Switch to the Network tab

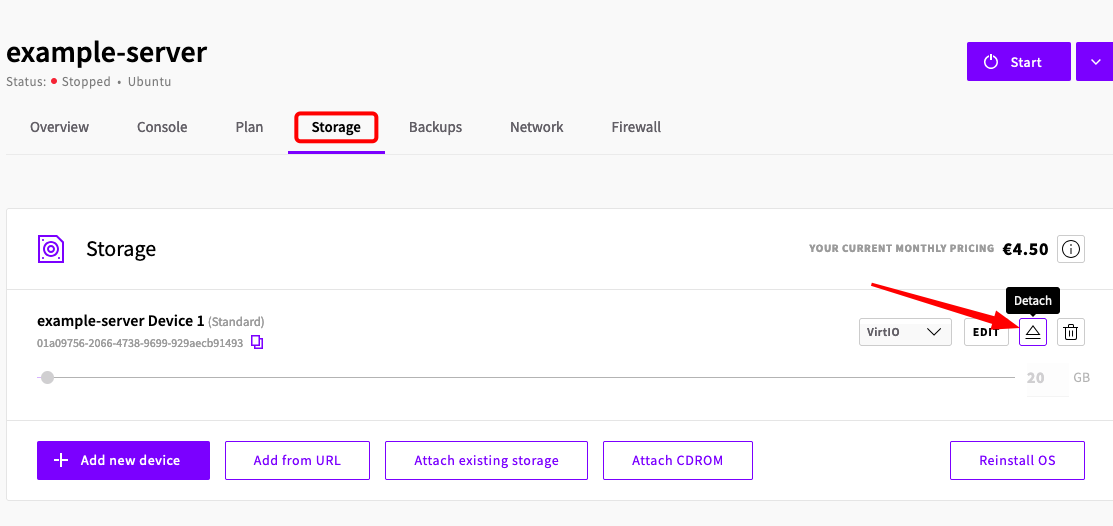(537, 127)
